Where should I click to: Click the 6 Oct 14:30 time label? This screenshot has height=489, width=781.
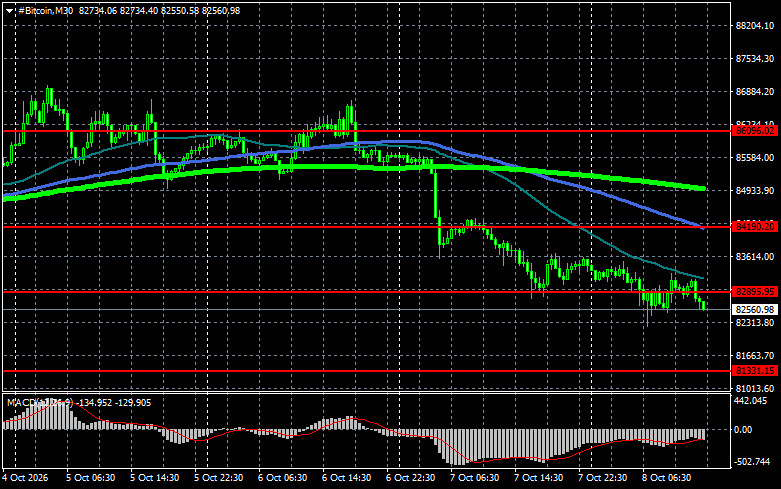[347, 478]
